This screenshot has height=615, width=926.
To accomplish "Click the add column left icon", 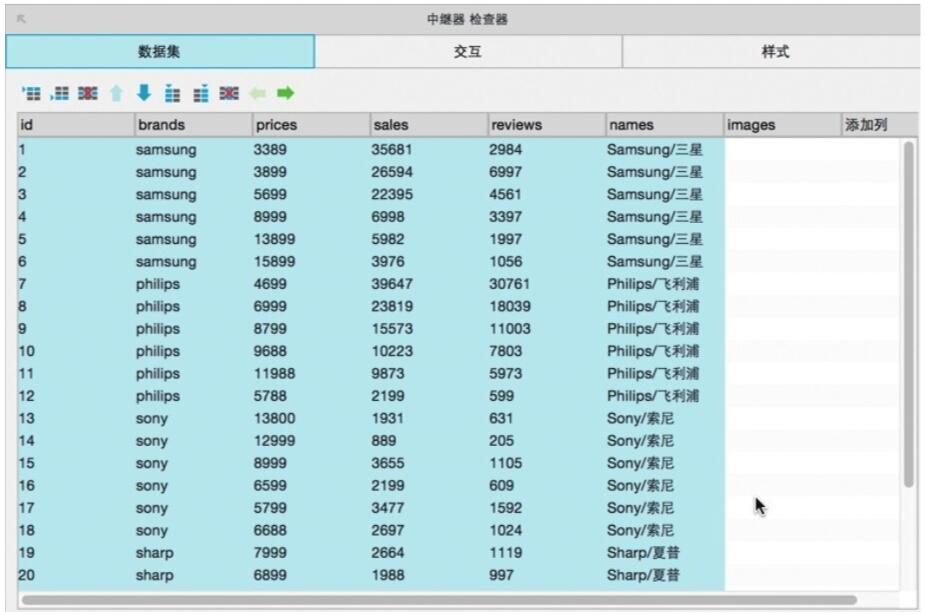I will click(x=172, y=93).
